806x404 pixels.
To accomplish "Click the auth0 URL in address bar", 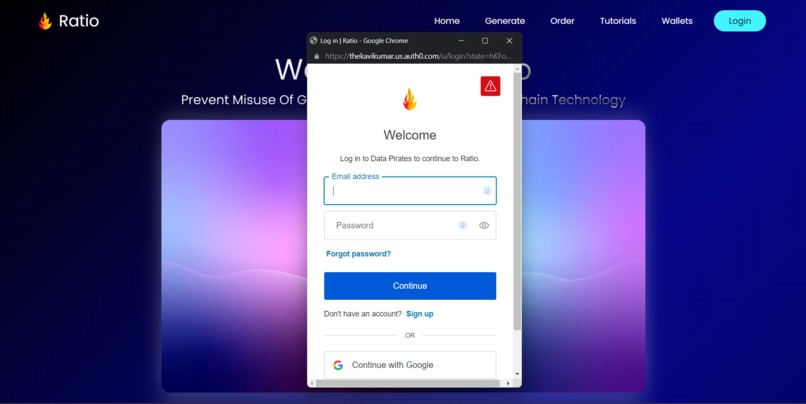I will click(x=418, y=57).
